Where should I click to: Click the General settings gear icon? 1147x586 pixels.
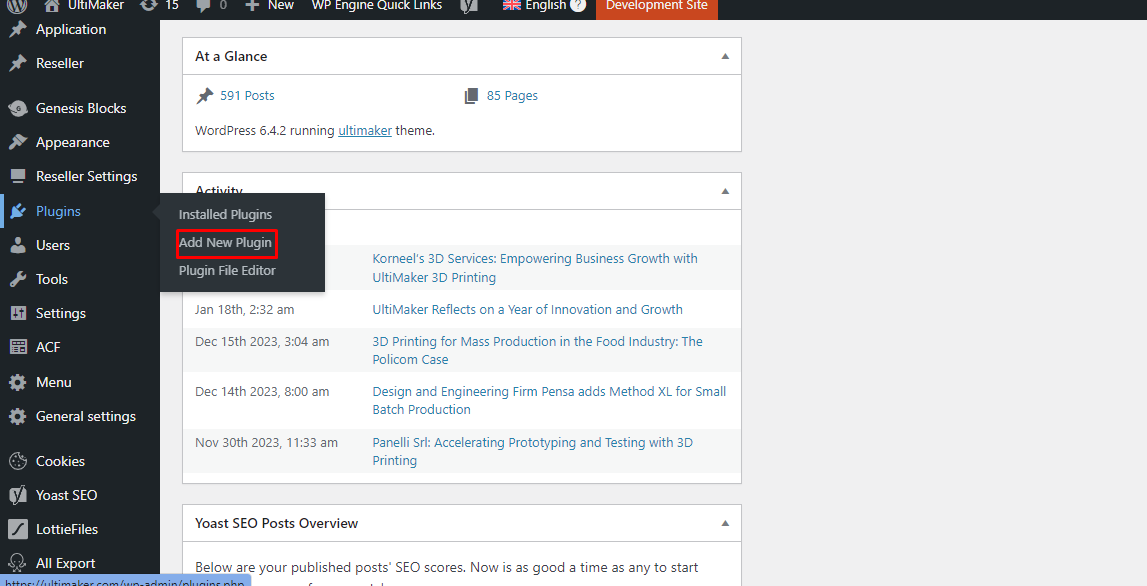click(18, 416)
